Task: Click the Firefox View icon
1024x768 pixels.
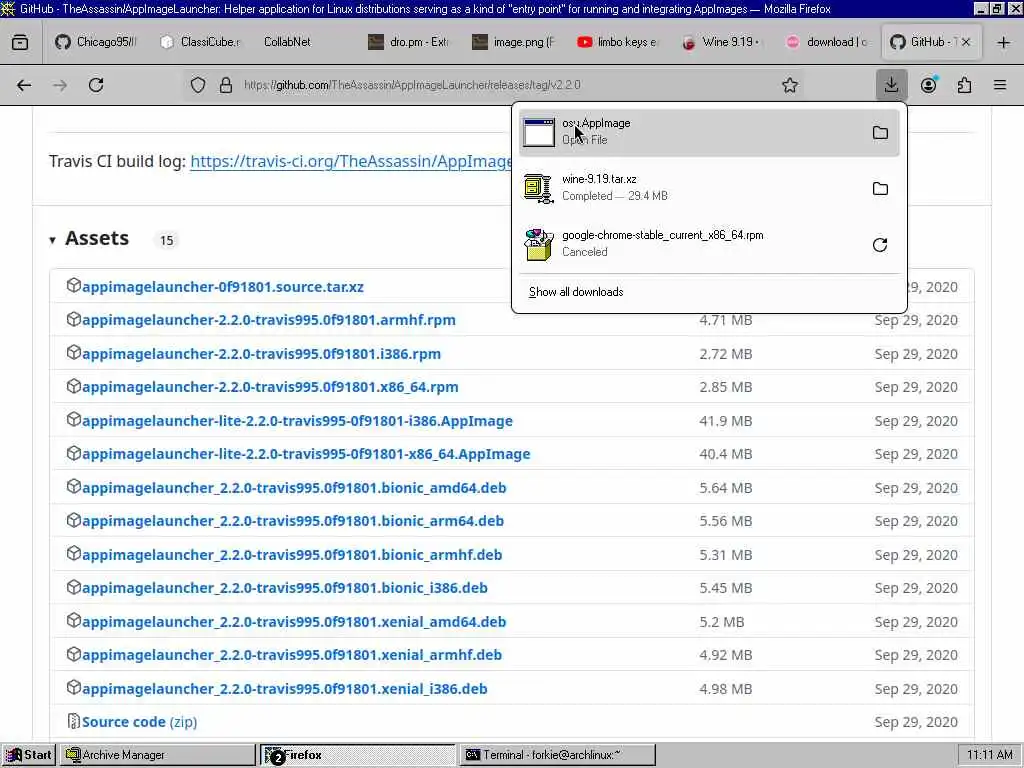Action: (20, 42)
